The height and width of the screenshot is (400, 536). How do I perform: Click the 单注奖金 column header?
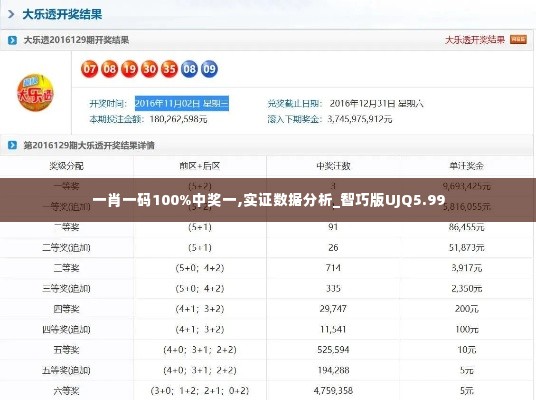coord(467,166)
